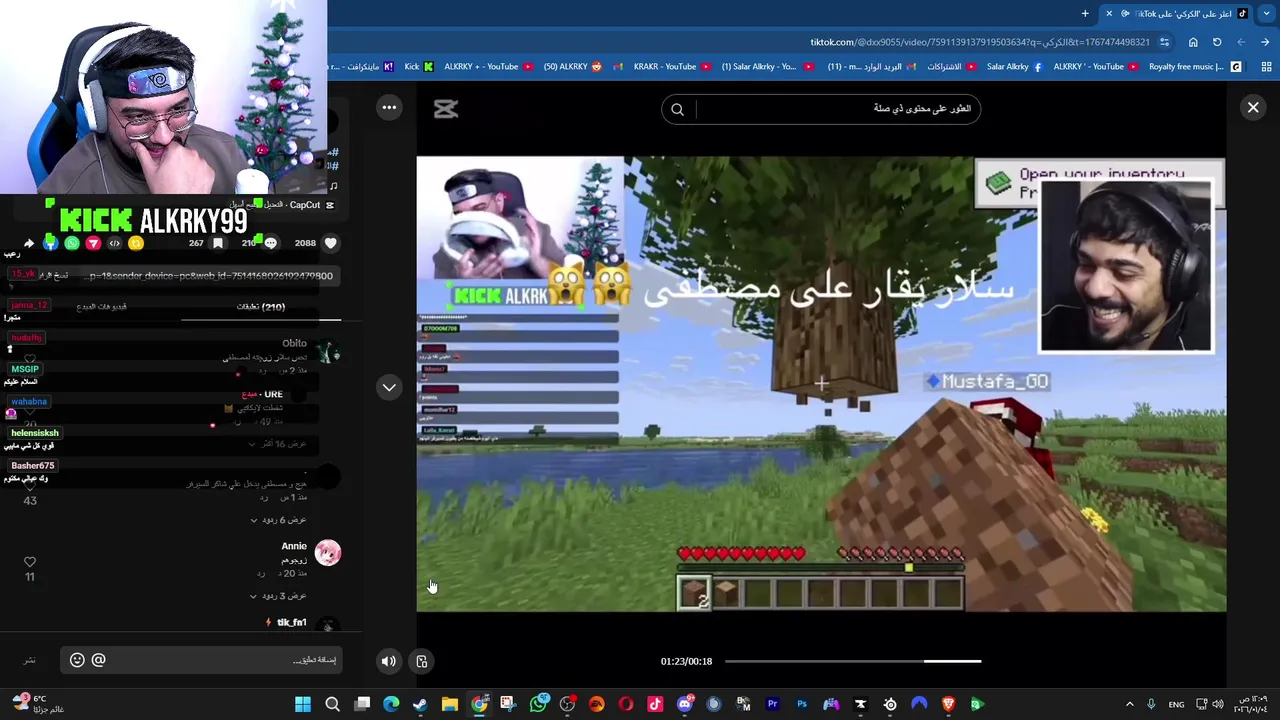The width and height of the screenshot is (1280, 720).
Task: Expand 3 replies under Annie's comment
Action: pyautogui.click(x=279, y=596)
